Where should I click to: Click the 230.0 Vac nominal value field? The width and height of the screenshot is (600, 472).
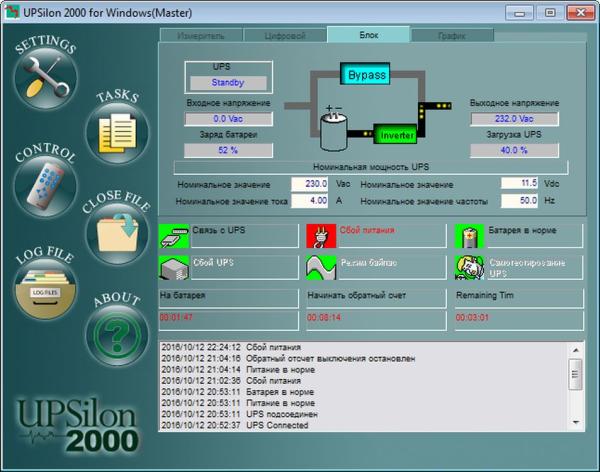click(310, 184)
